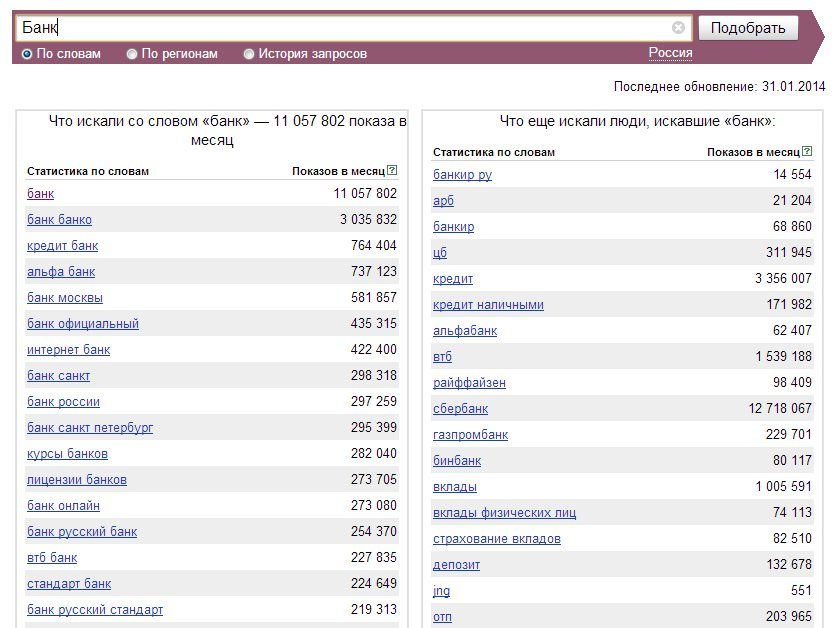This screenshot has height=628, width=835.
Task: Select the 3 035 832 count value
Action: (369, 219)
